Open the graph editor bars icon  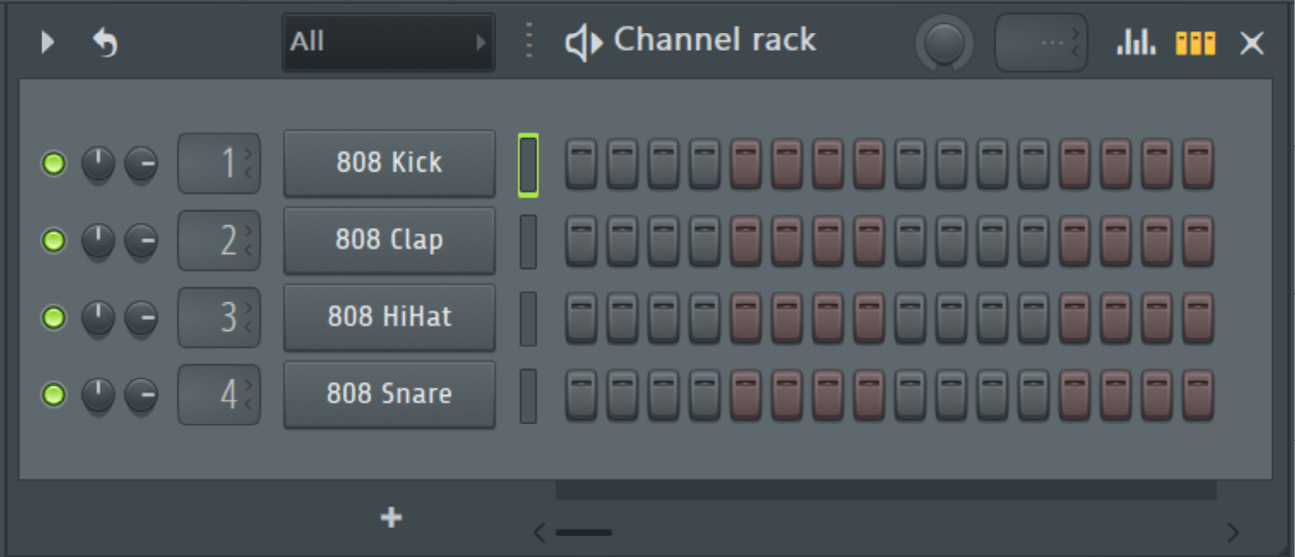(1136, 43)
